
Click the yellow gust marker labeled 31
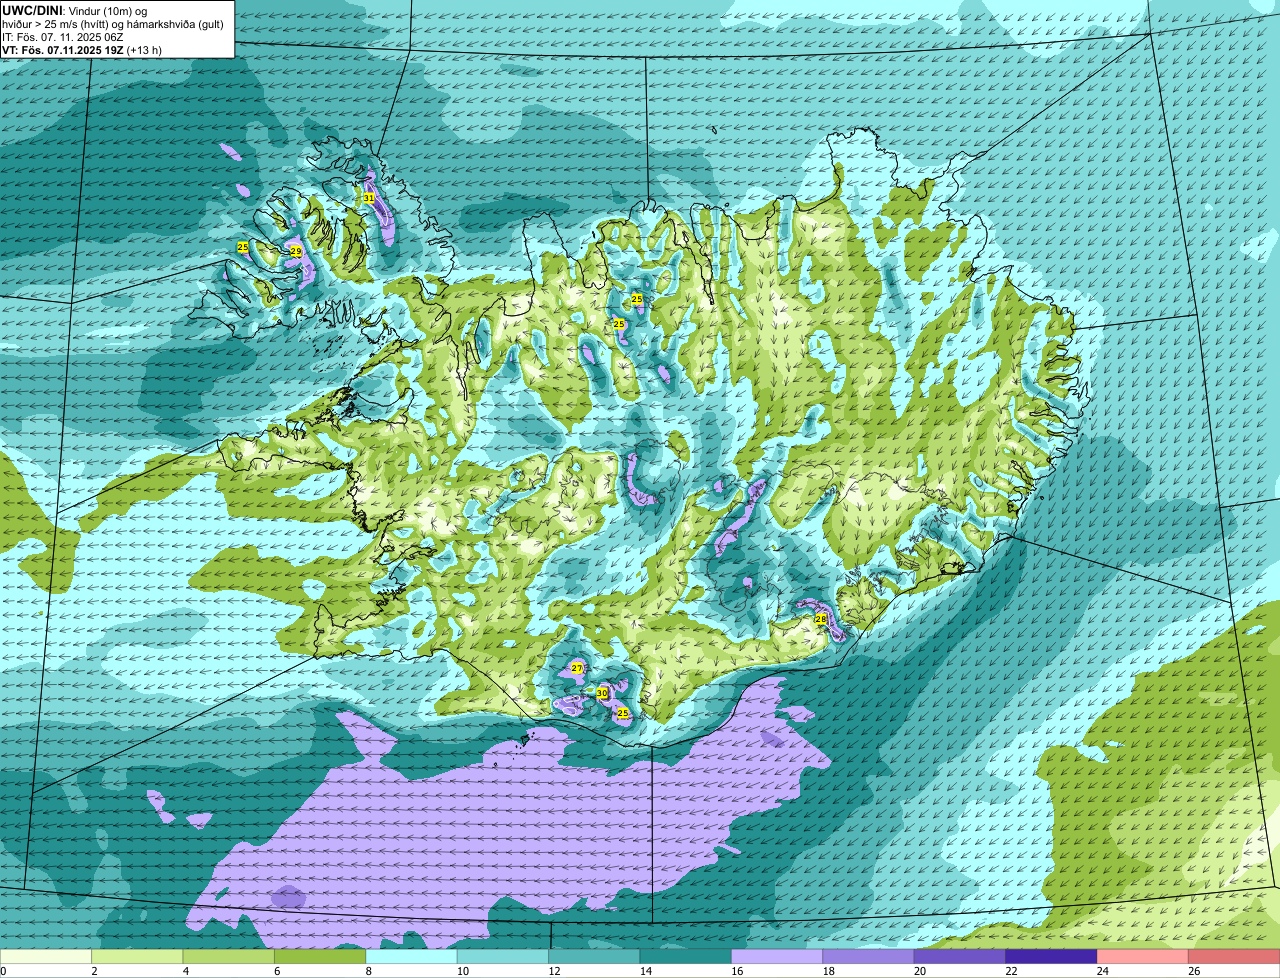click(369, 198)
